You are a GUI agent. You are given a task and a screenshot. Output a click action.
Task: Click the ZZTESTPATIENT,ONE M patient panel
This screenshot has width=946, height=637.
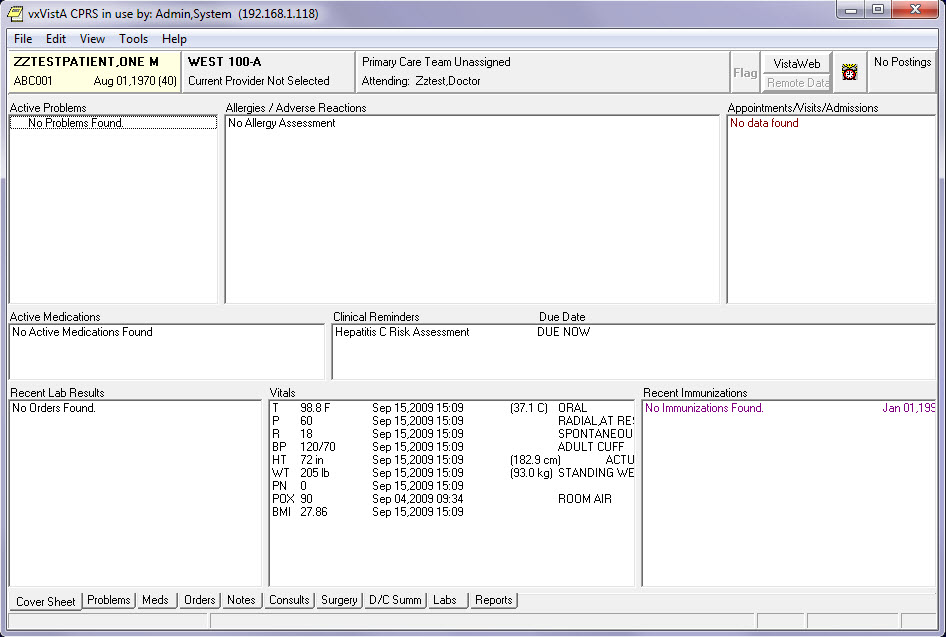[95, 71]
